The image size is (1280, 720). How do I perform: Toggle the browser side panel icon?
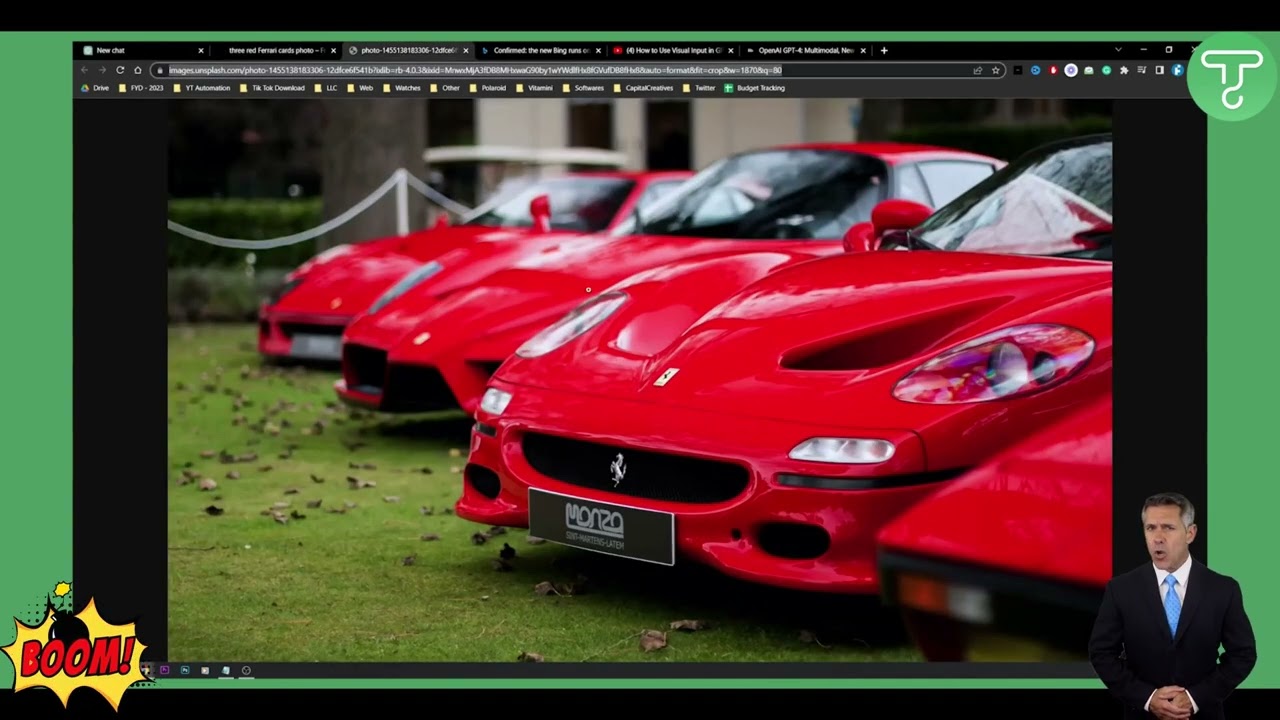pos(1159,70)
